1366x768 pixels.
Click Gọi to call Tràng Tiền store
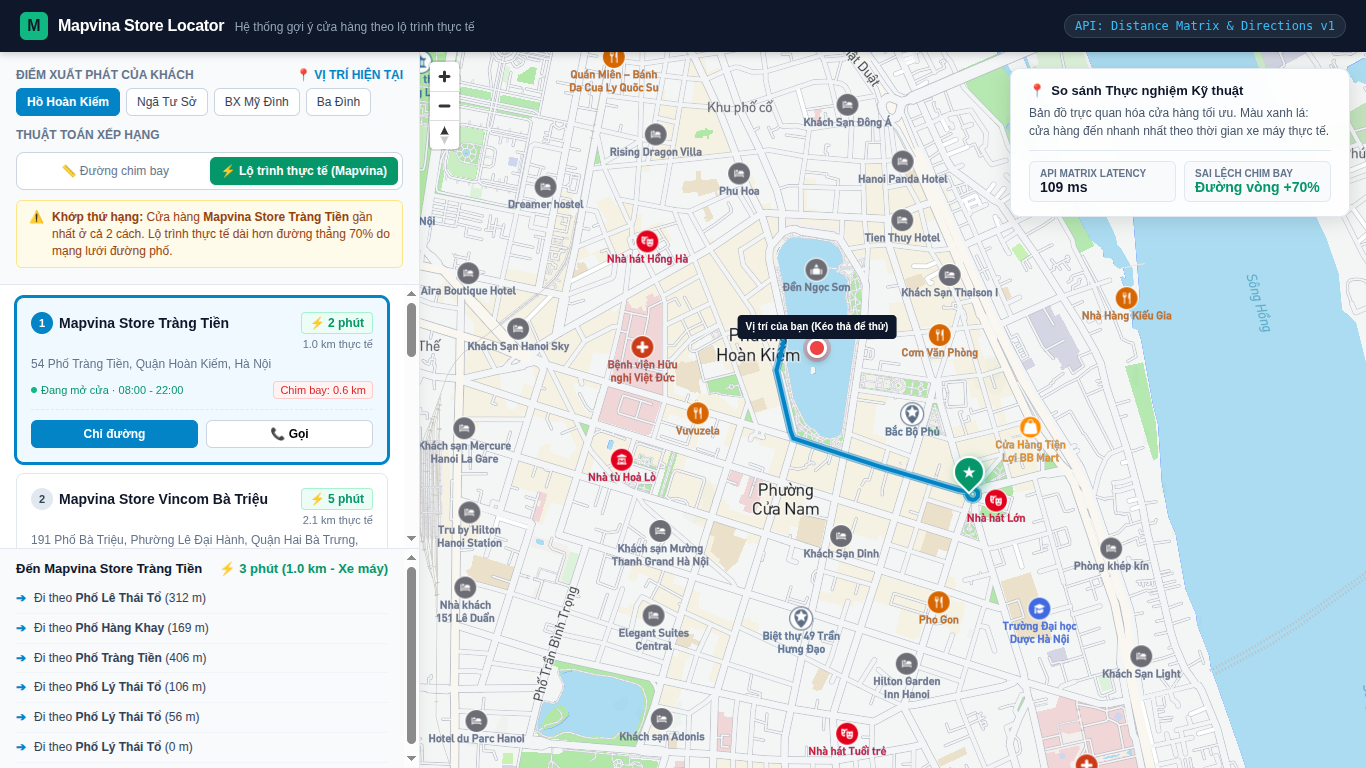click(x=289, y=434)
